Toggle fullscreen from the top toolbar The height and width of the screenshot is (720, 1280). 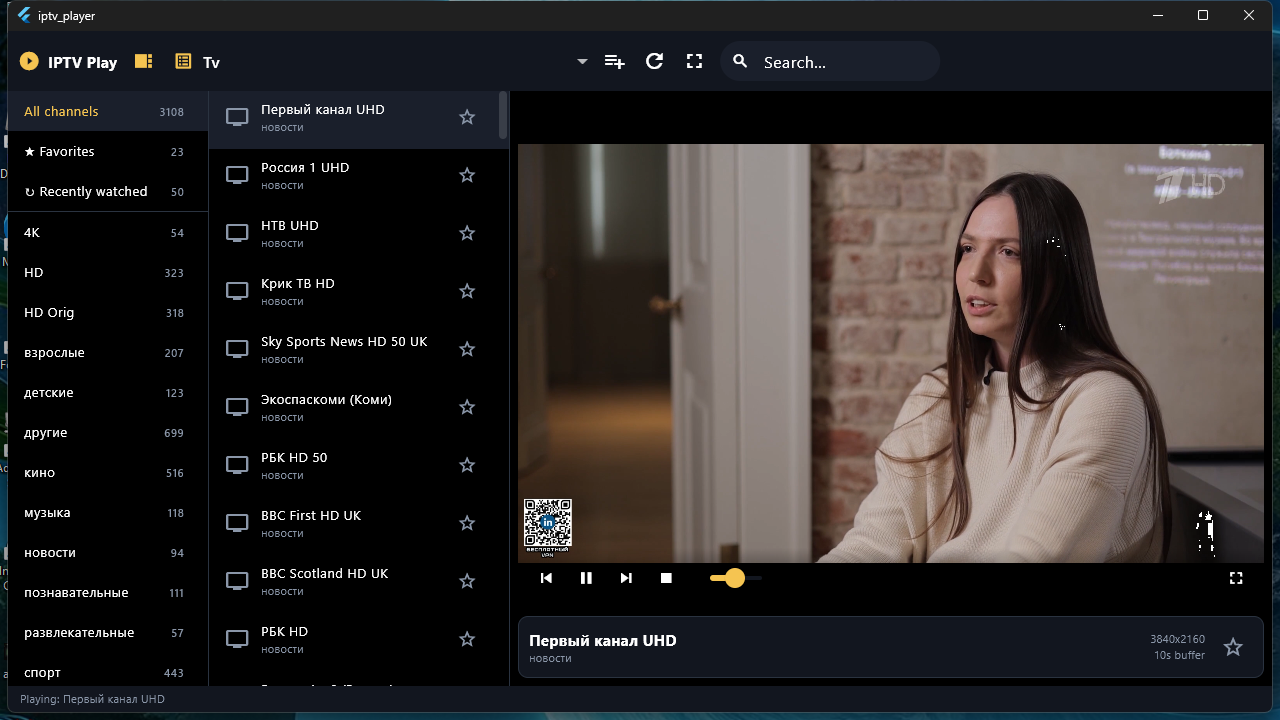pos(694,61)
